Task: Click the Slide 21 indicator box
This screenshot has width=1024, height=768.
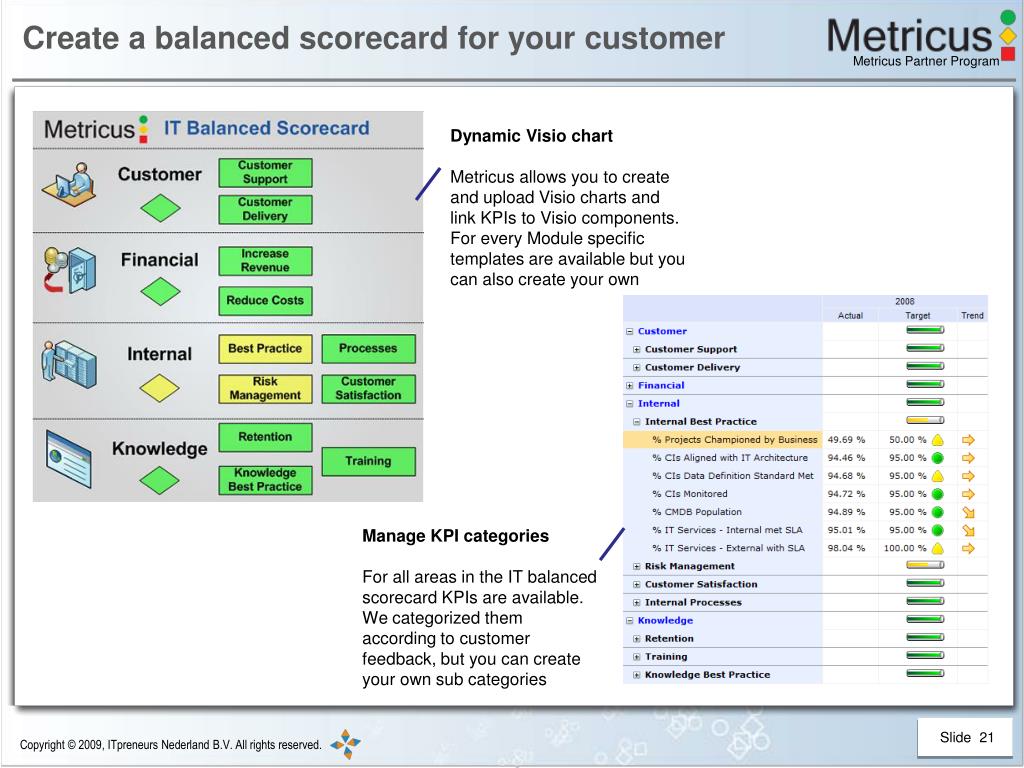Action: point(967,738)
